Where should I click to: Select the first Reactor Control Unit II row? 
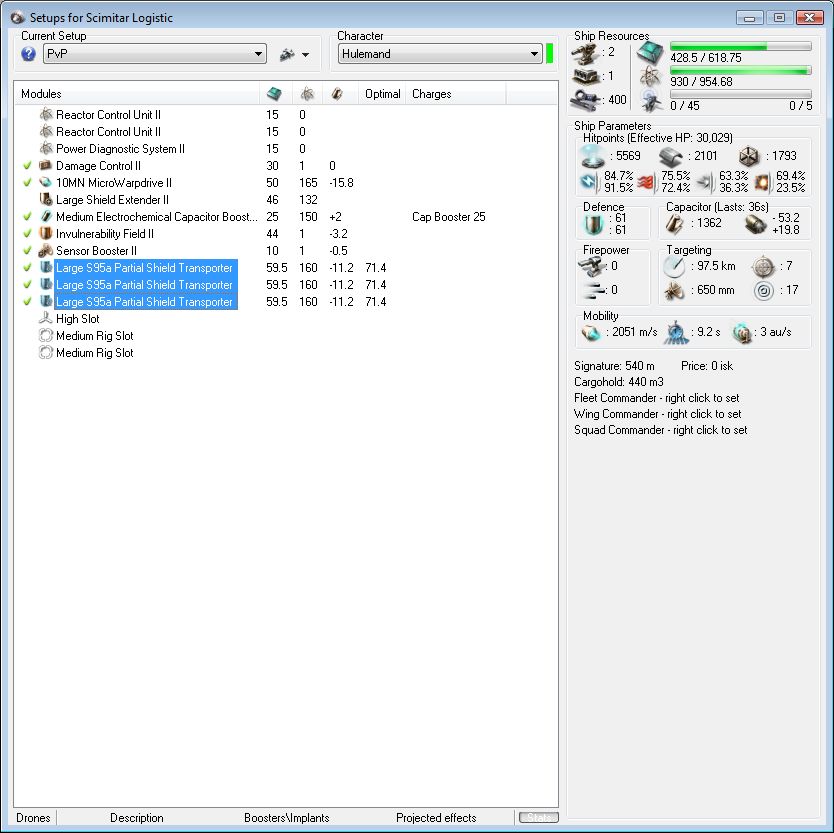pyautogui.click(x=286, y=114)
